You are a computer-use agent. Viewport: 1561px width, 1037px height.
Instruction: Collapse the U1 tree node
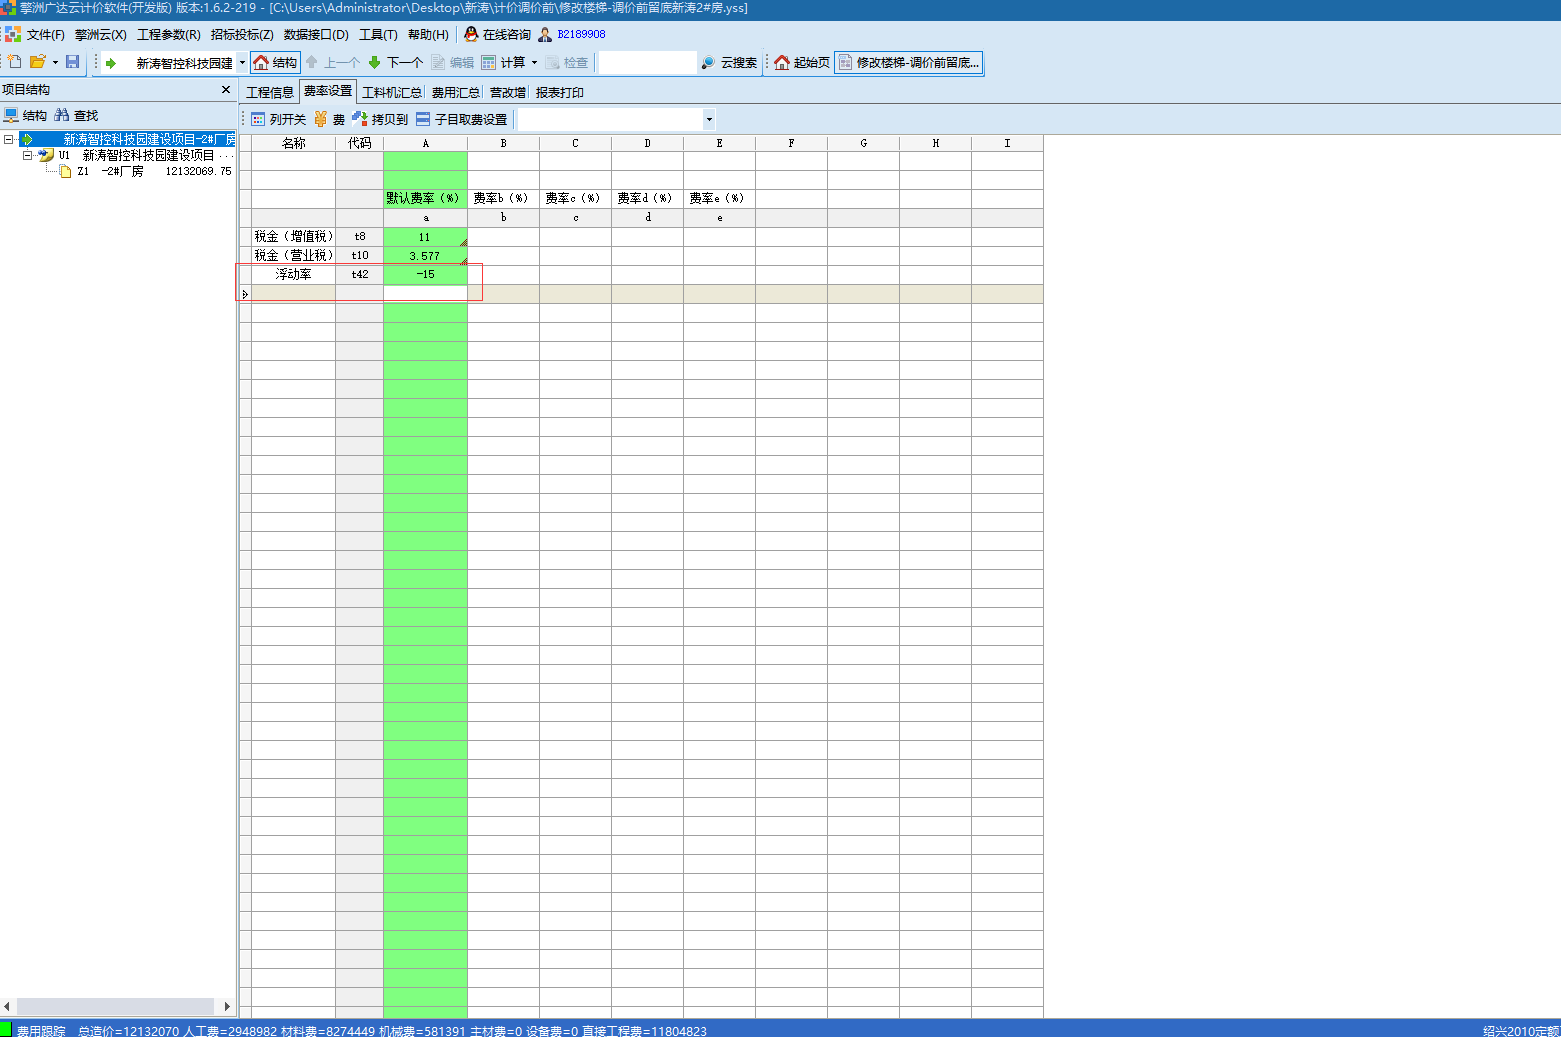(x=28, y=156)
